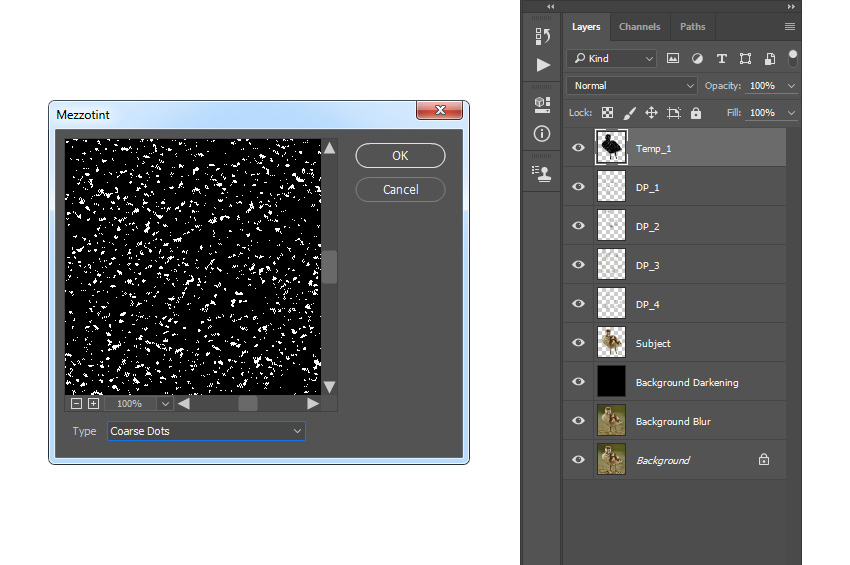Select the Background Blur layer thumbnail
The width and height of the screenshot is (850, 565).
click(611, 420)
